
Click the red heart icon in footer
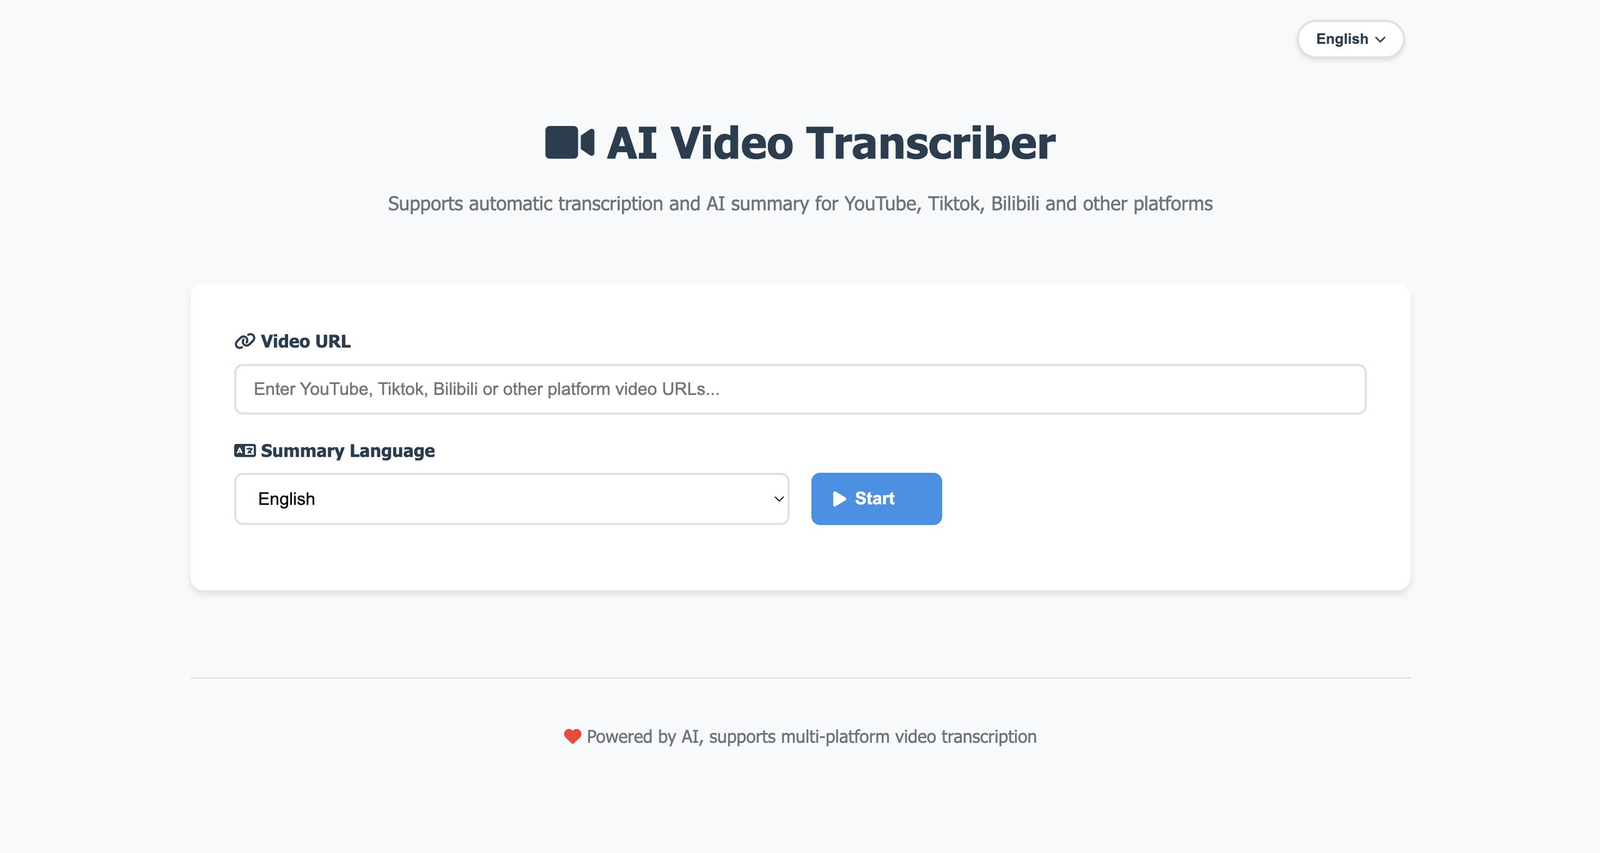[x=572, y=737]
